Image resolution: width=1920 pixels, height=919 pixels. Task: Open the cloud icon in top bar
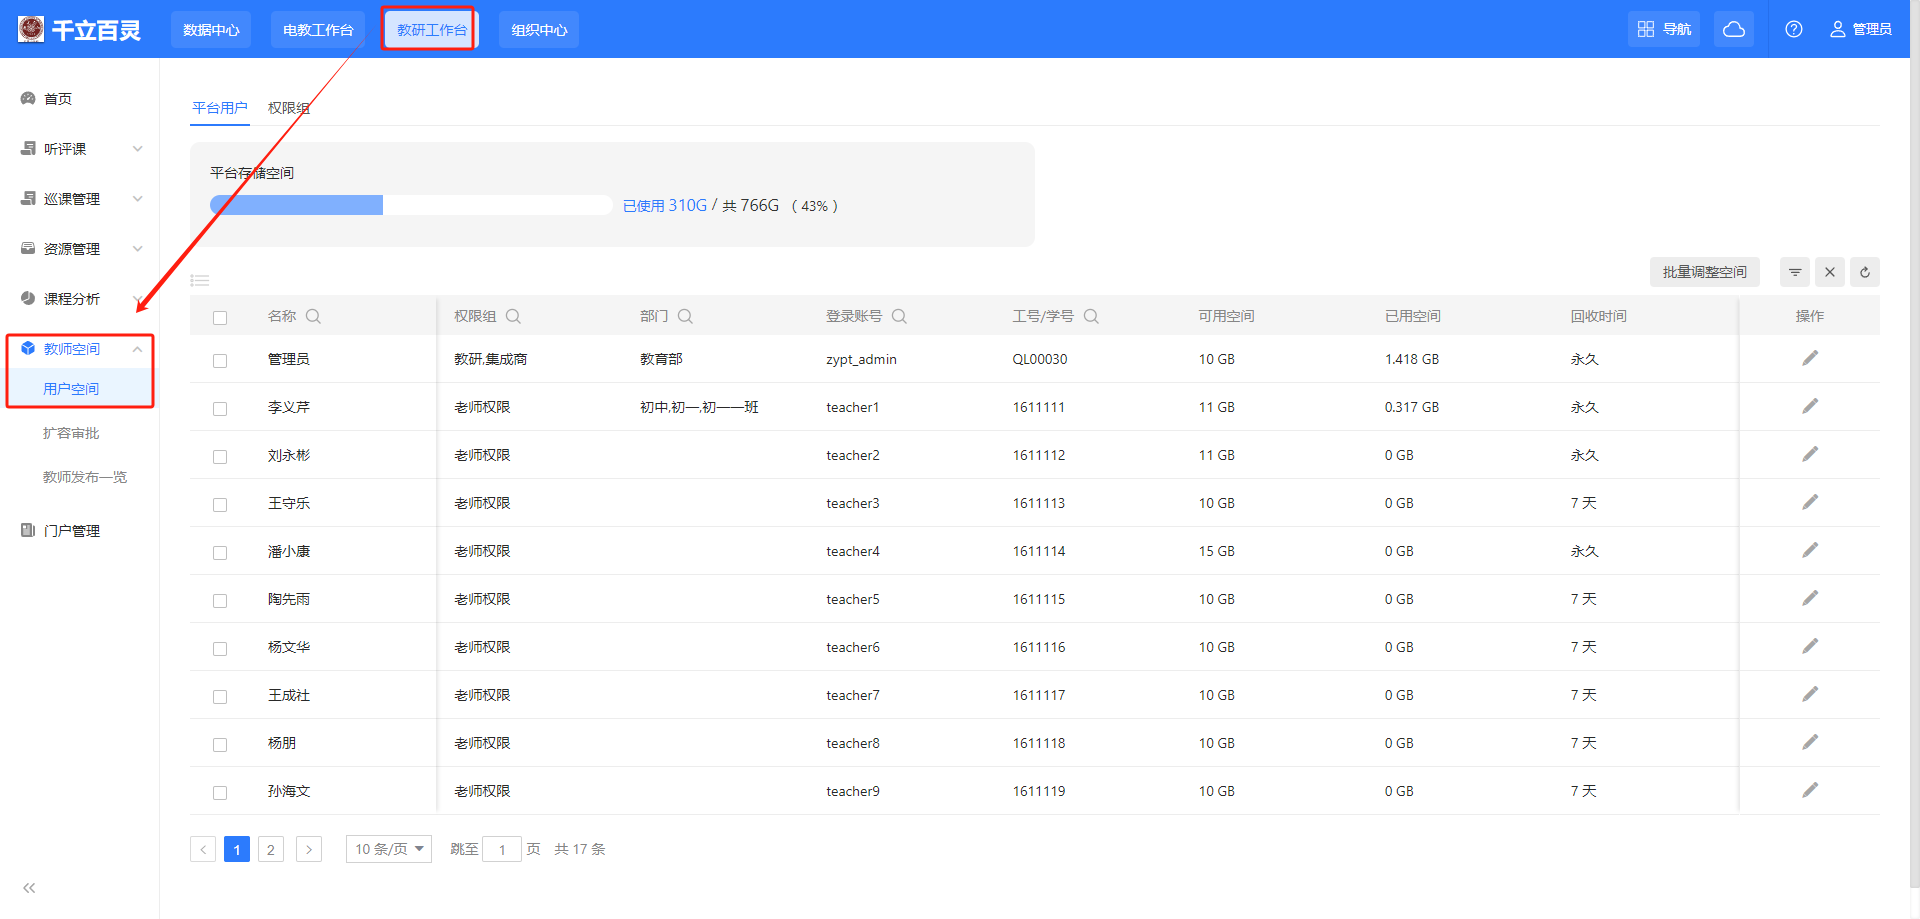tap(1734, 29)
